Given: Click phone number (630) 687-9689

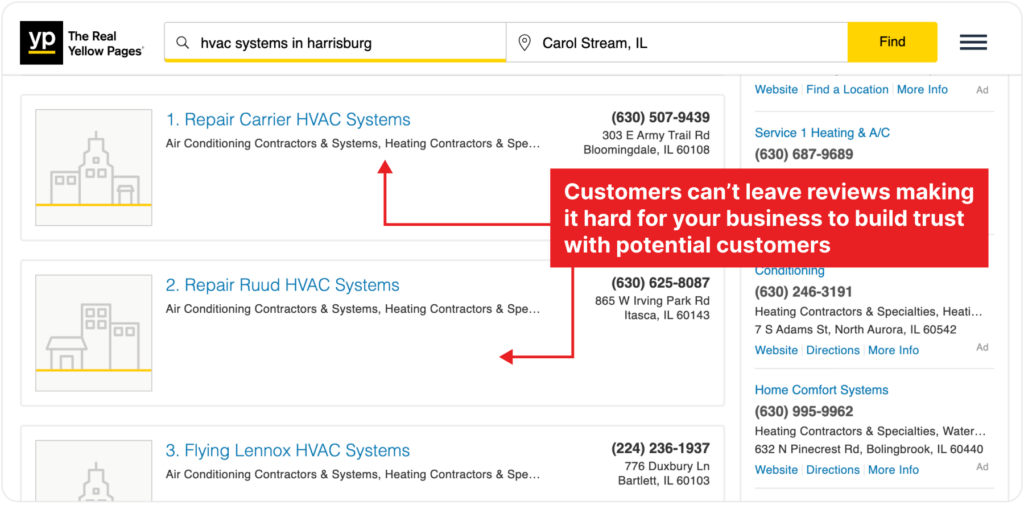Looking at the screenshot, I should pyautogui.click(x=803, y=155).
